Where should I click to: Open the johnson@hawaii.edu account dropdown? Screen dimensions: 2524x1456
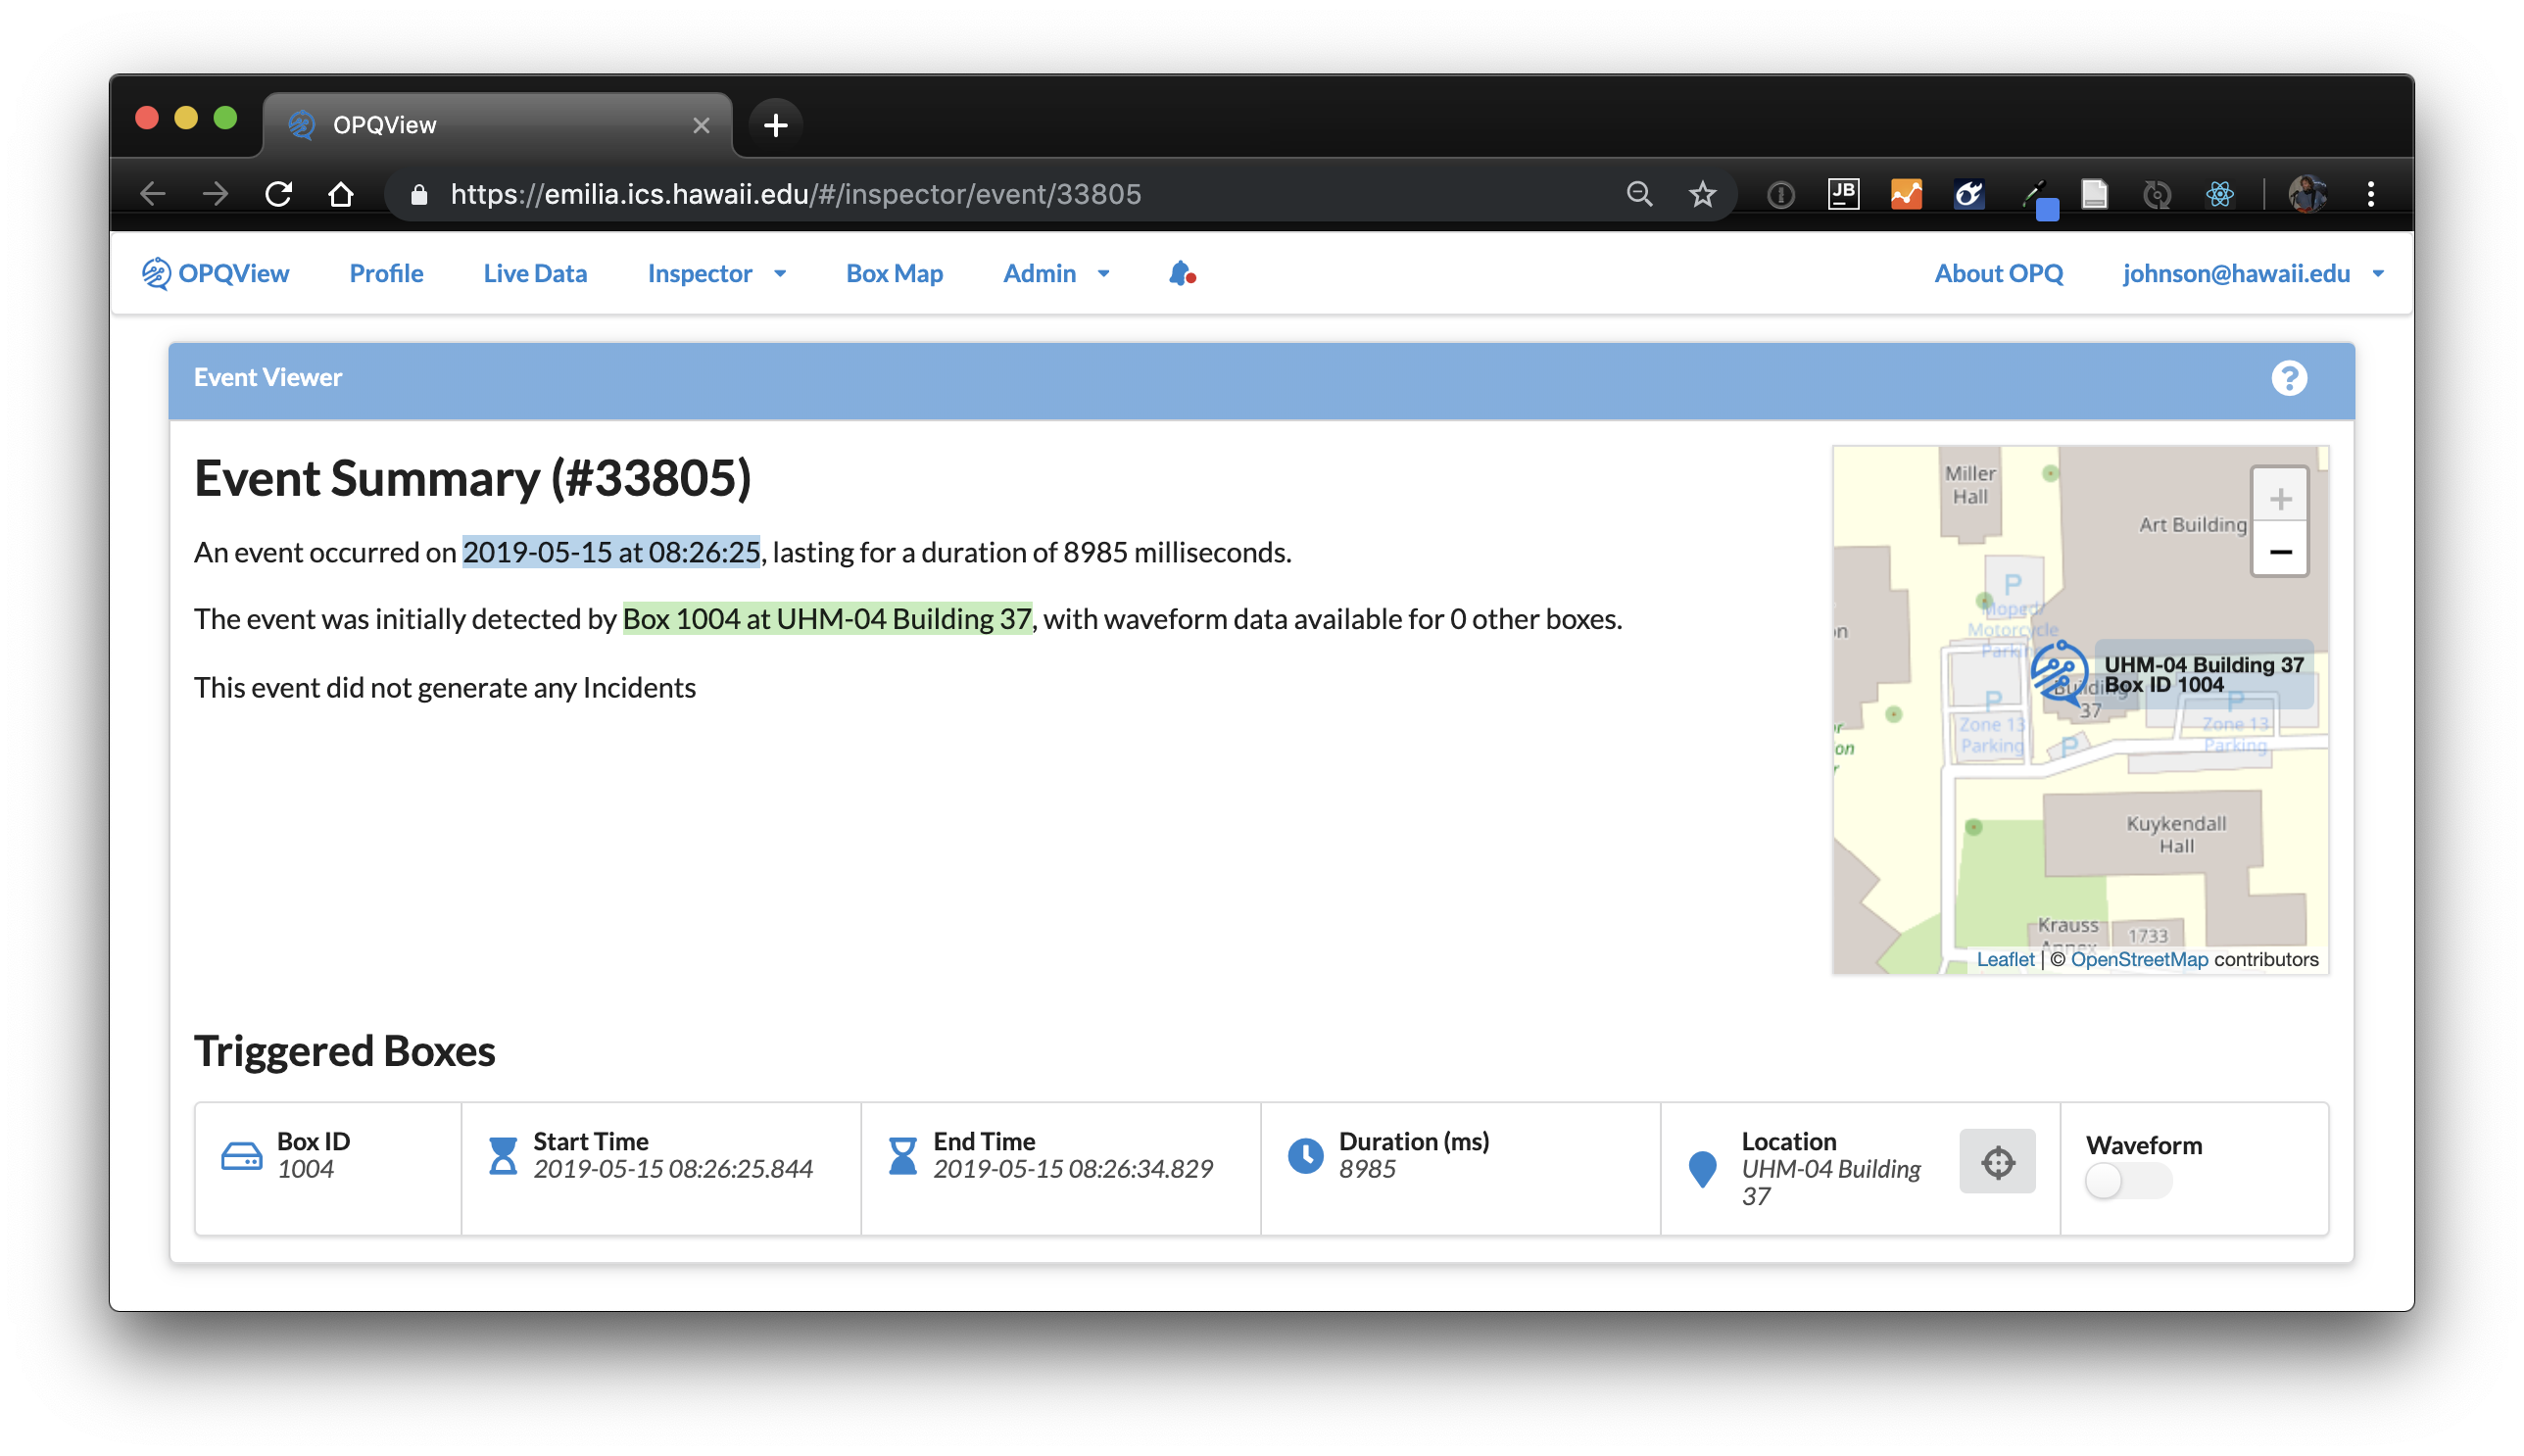2252,273
